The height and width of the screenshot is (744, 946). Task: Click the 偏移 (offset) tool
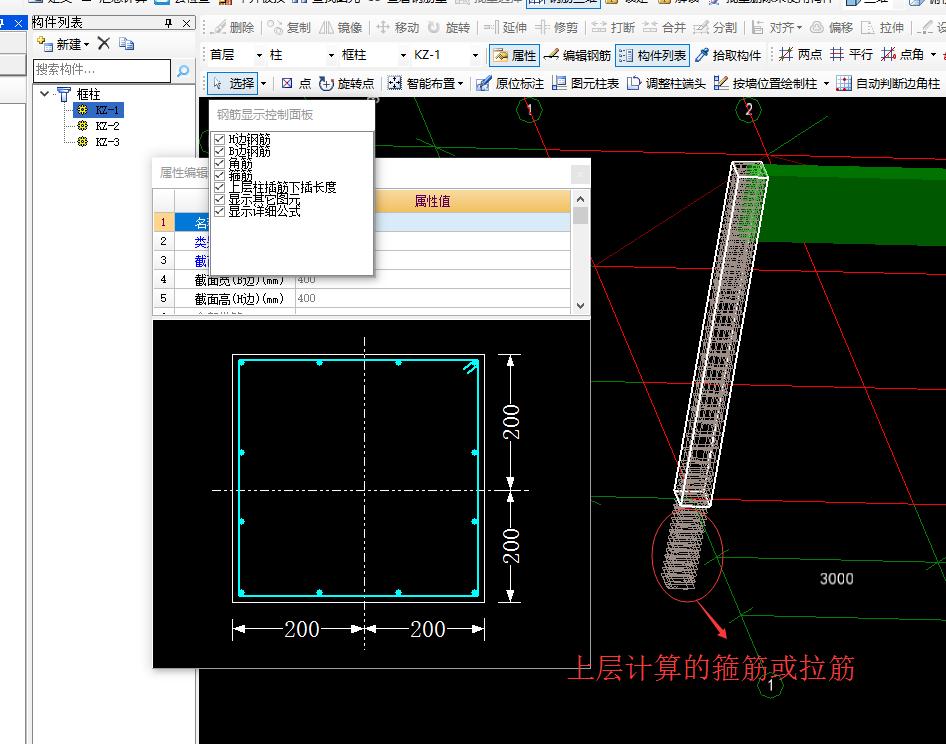(x=831, y=27)
